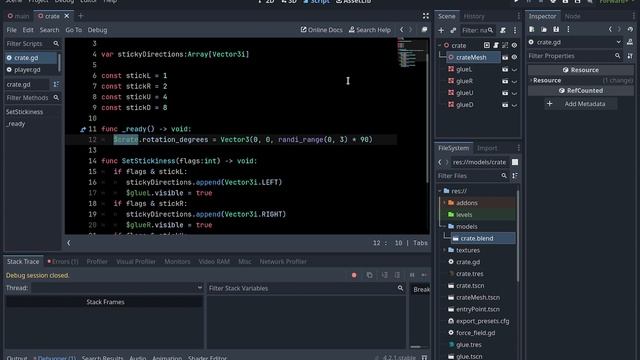Open the Thread dropdown in debugger
The width and height of the screenshot is (640, 360).
tap(117, 288)
